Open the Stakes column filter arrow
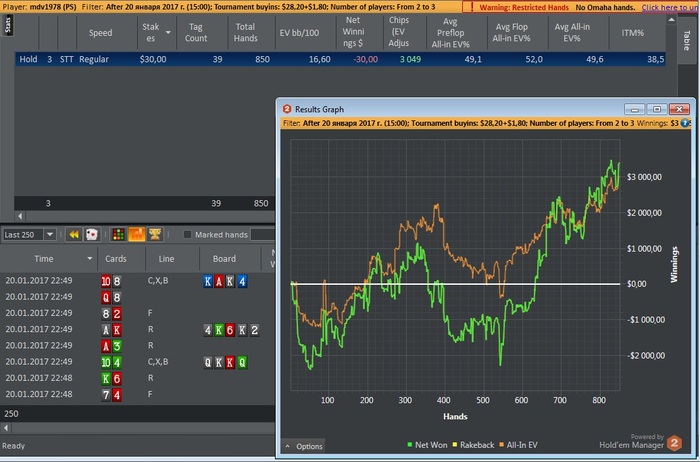 (x=168, y=33)
